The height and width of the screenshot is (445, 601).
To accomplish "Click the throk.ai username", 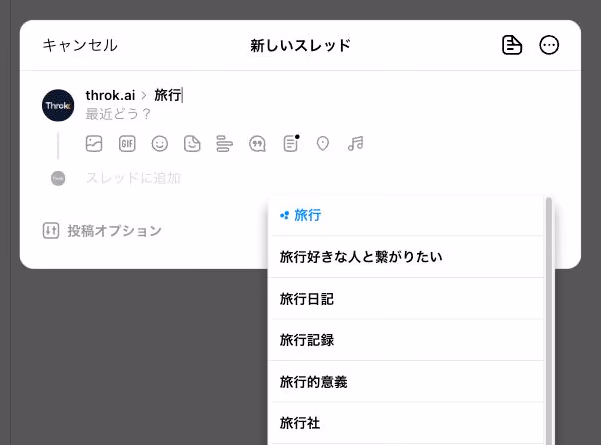I will click(110, 95).
